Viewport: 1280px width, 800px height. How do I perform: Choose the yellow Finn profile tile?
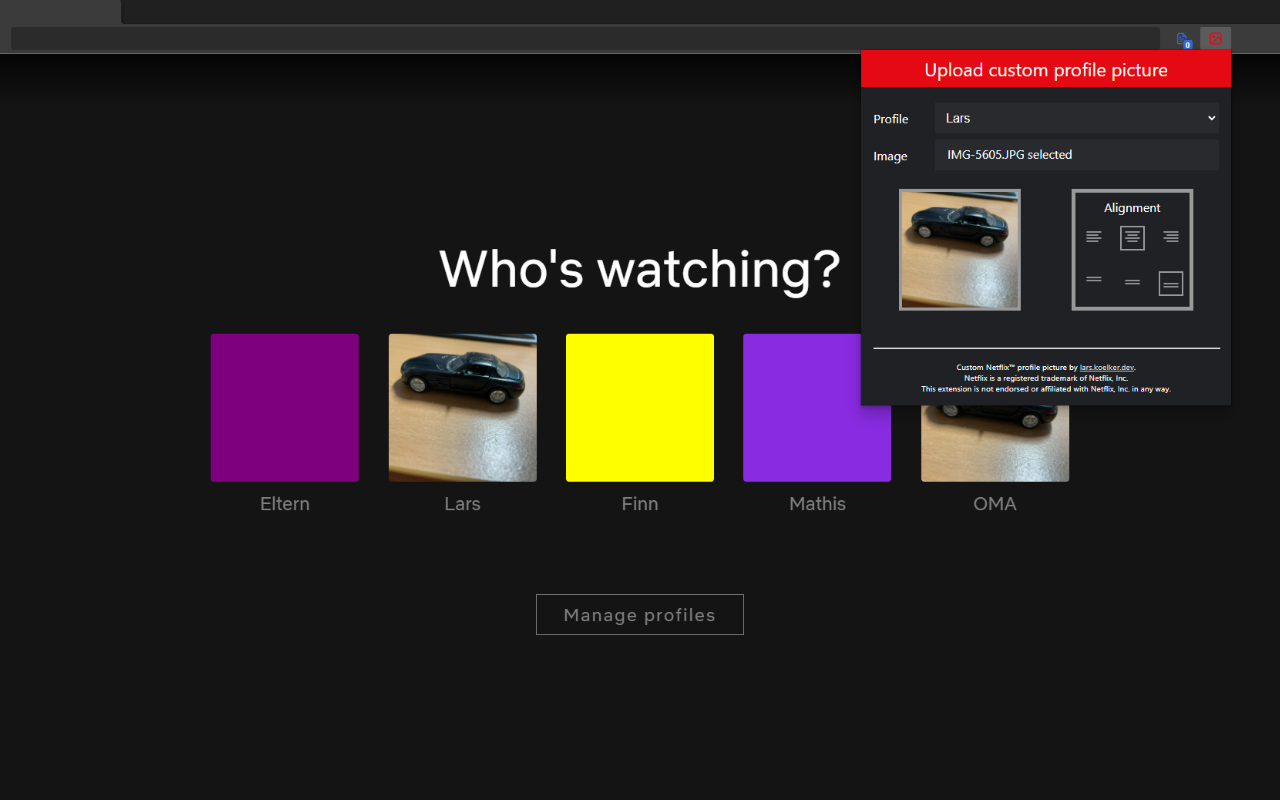(x=640, y=408)
